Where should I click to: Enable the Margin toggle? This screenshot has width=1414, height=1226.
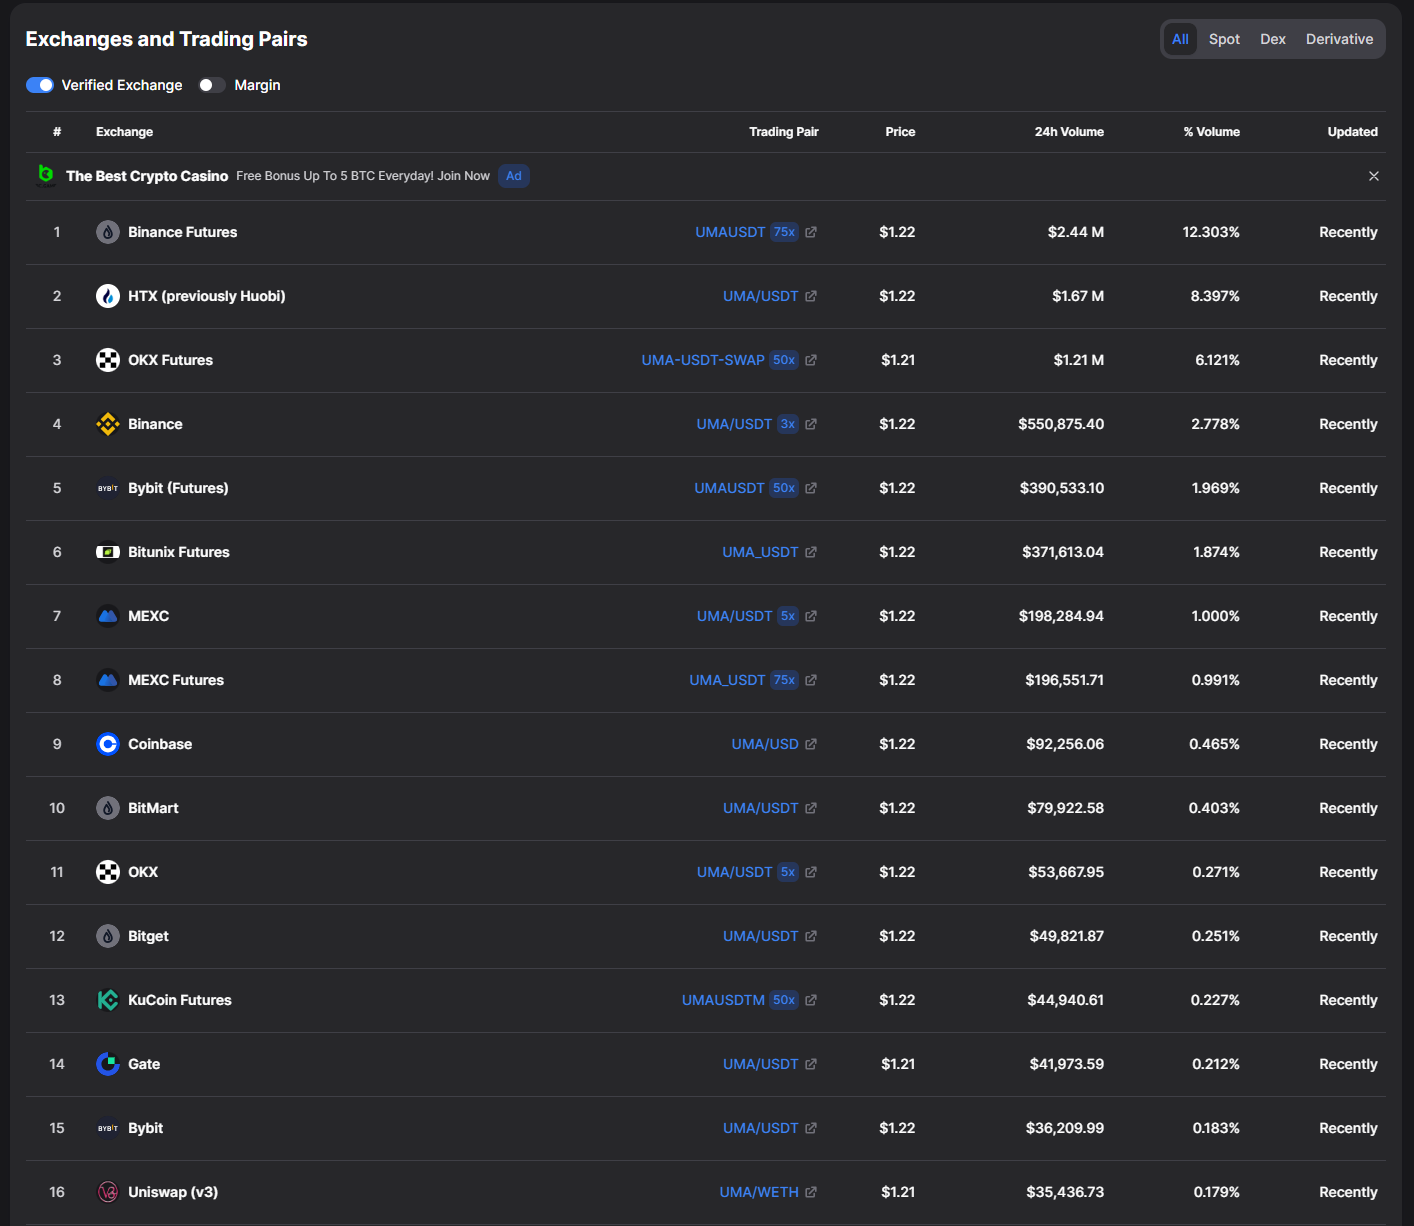click(211, 85)
